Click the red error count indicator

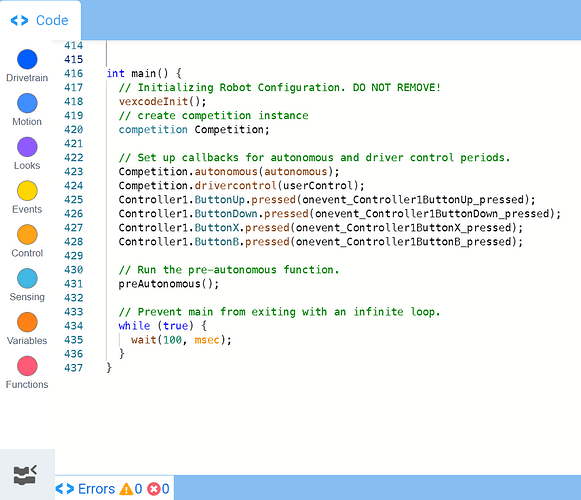coord(158,489)
